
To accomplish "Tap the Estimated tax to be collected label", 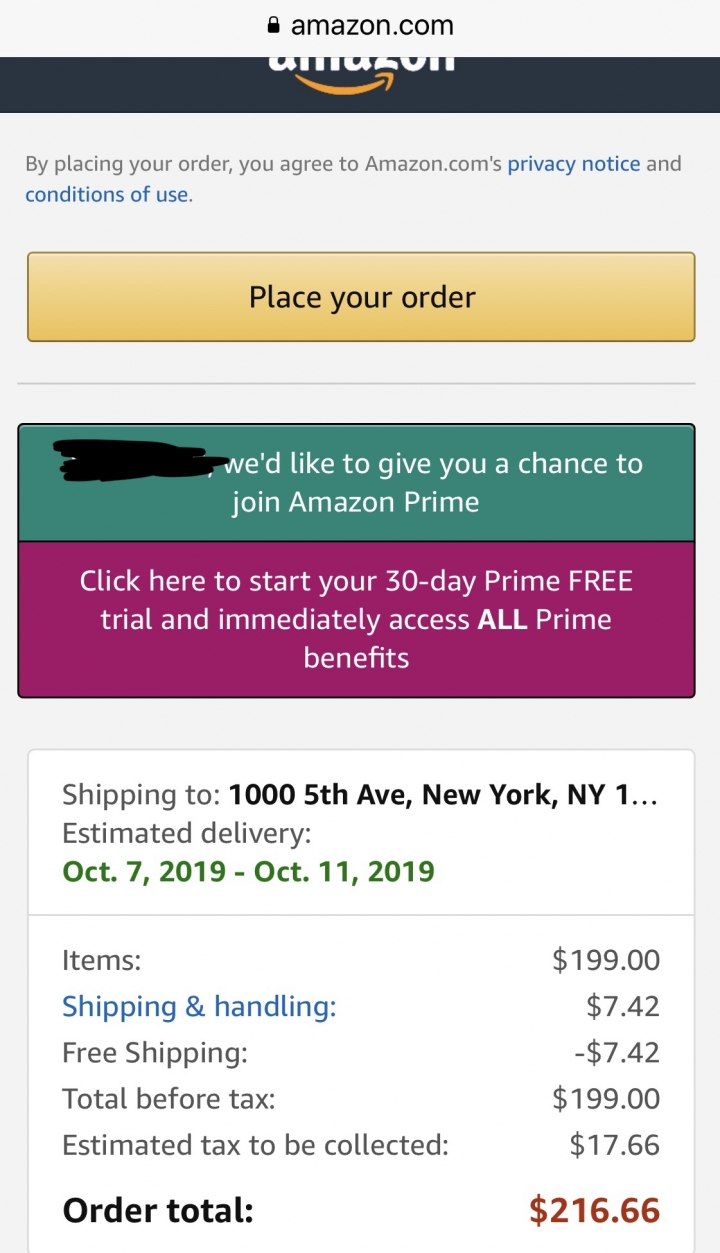I will coord(255,1145).
